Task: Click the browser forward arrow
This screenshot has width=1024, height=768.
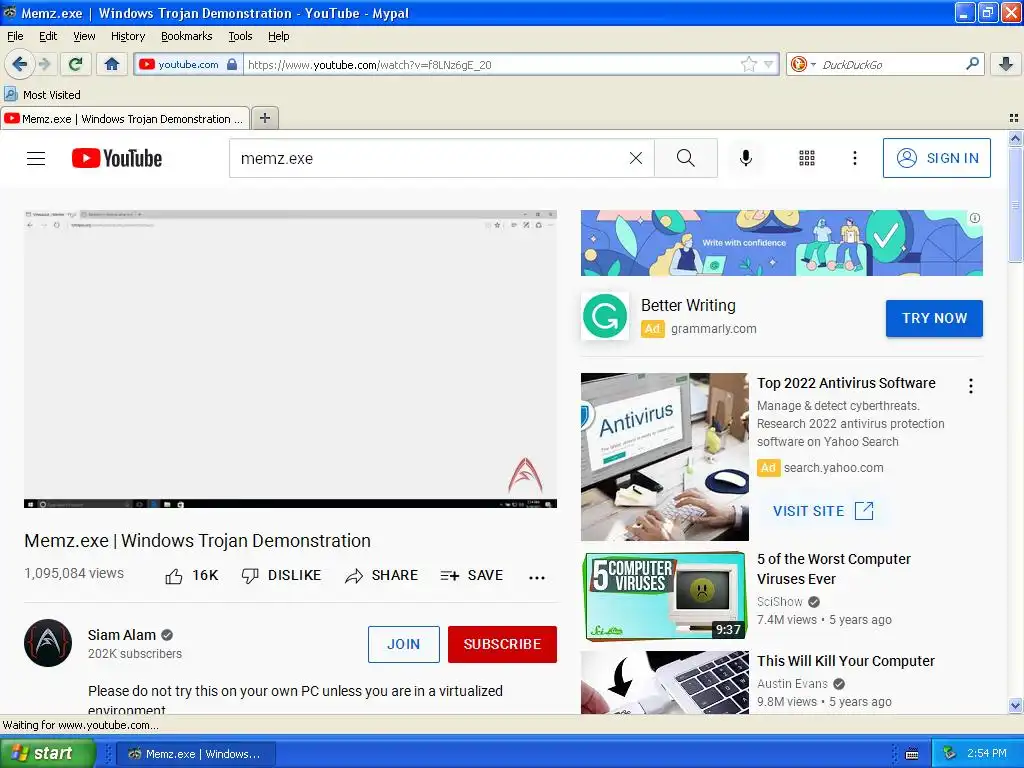Action: [44, 64]
